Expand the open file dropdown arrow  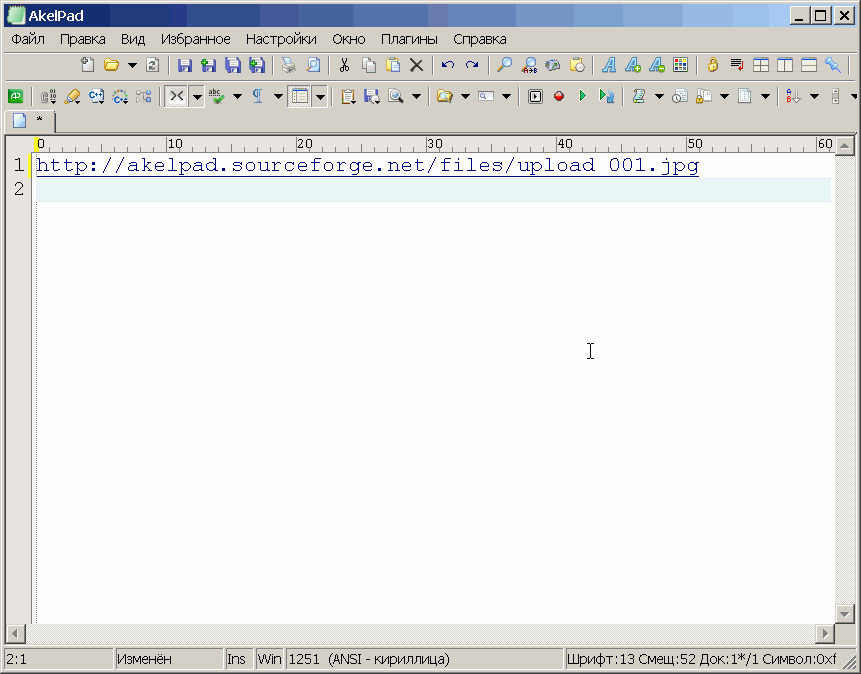click(132, 65)
